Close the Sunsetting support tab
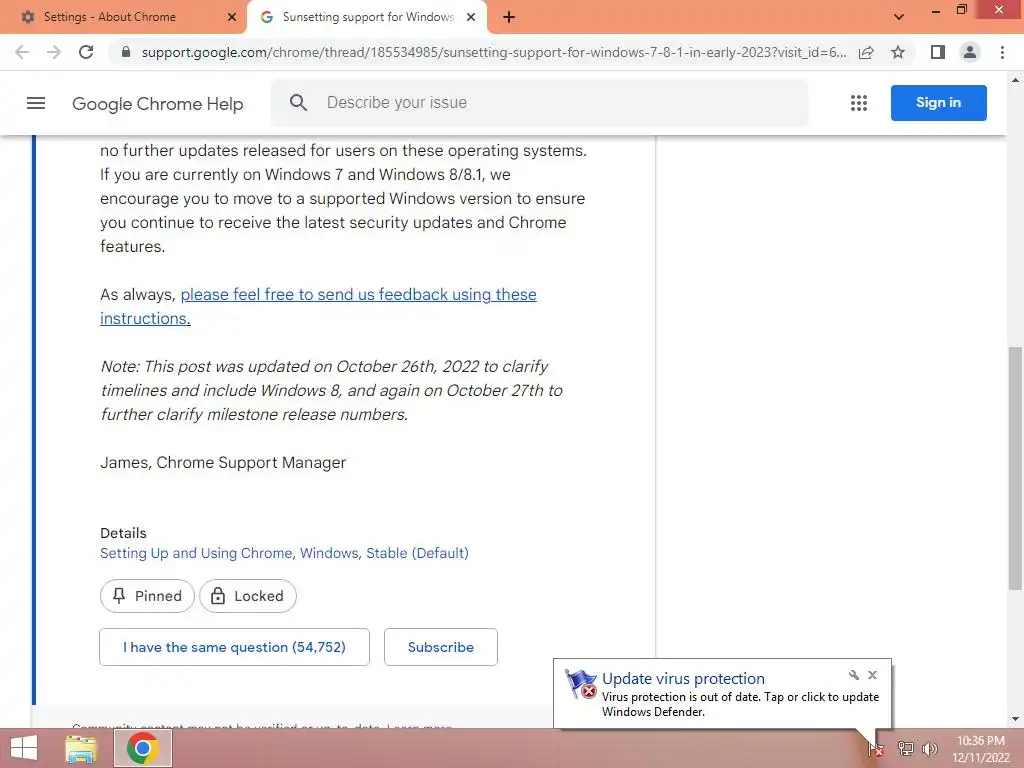 (471, 17)
